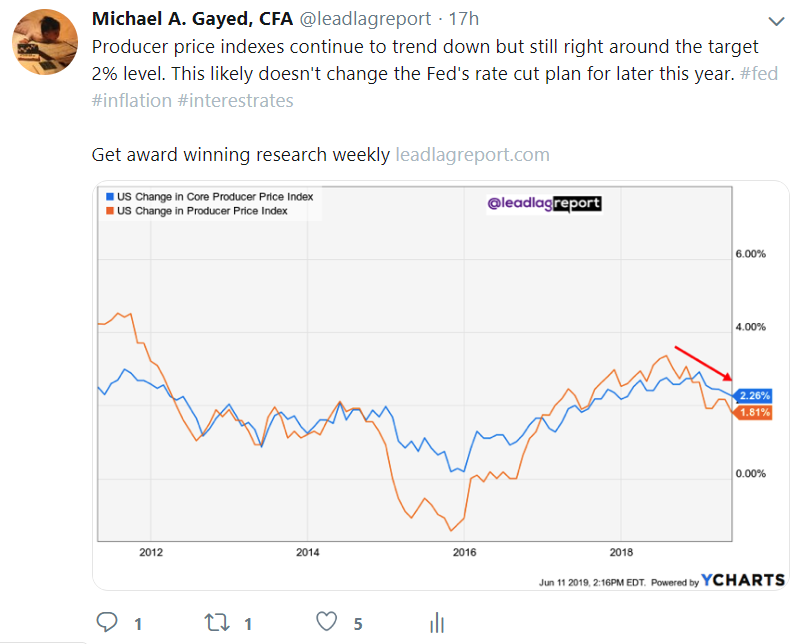Click the reply speech bubble icon
This screenshot has width=801, height=644.
(107, 622)
